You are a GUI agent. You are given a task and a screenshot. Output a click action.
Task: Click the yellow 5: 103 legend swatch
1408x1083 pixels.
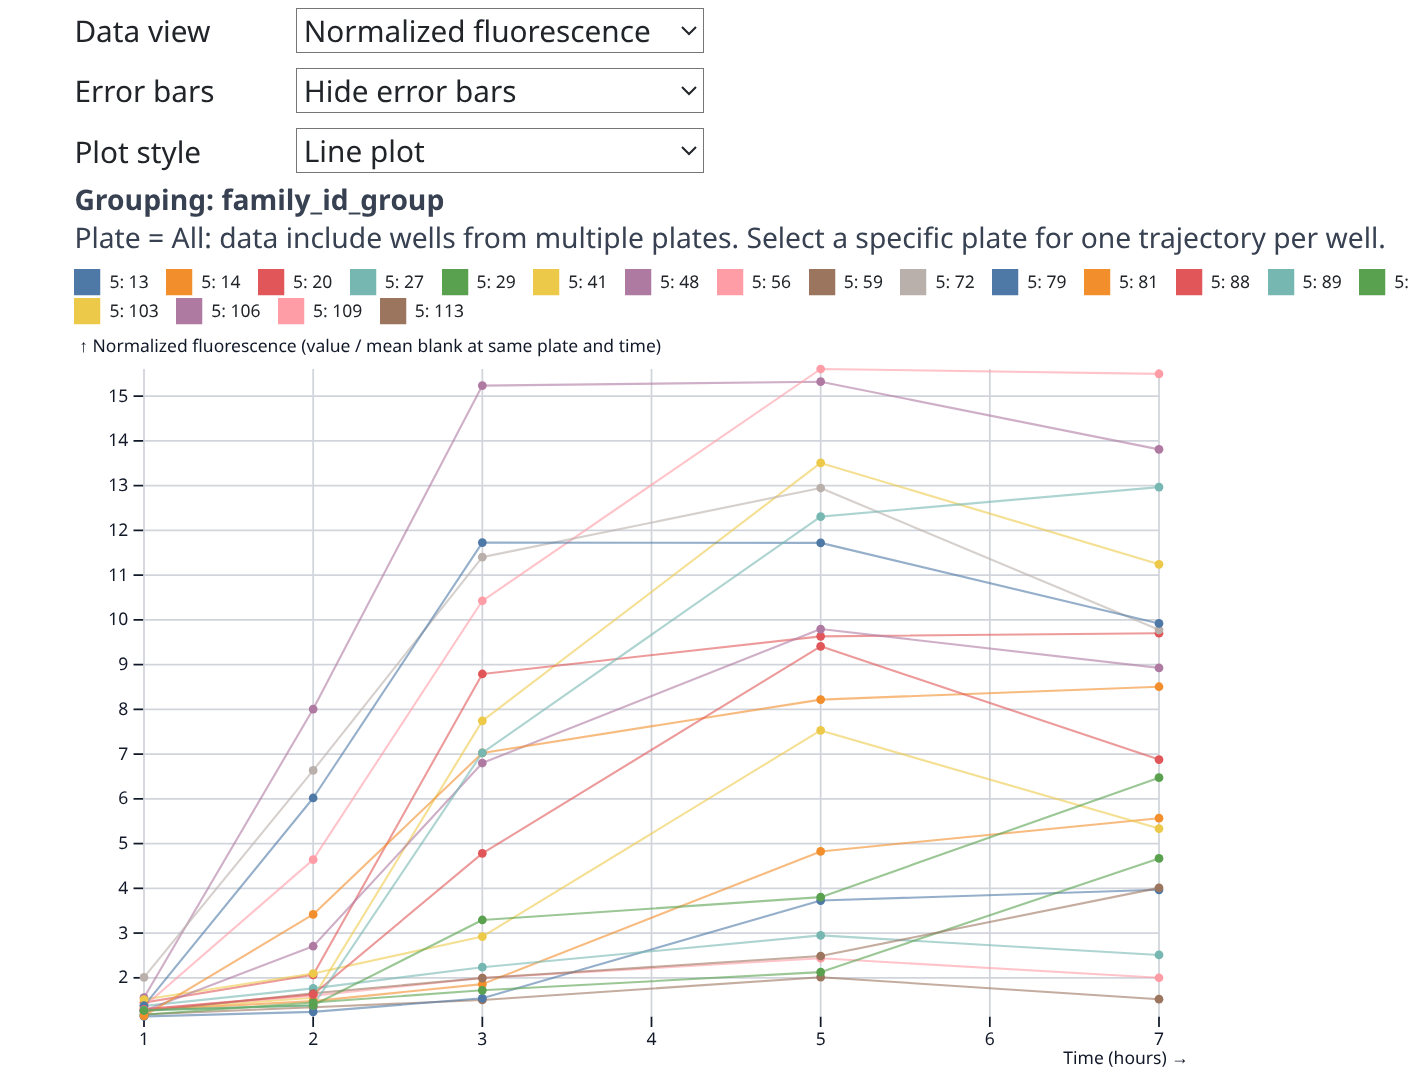click(88, 311)
